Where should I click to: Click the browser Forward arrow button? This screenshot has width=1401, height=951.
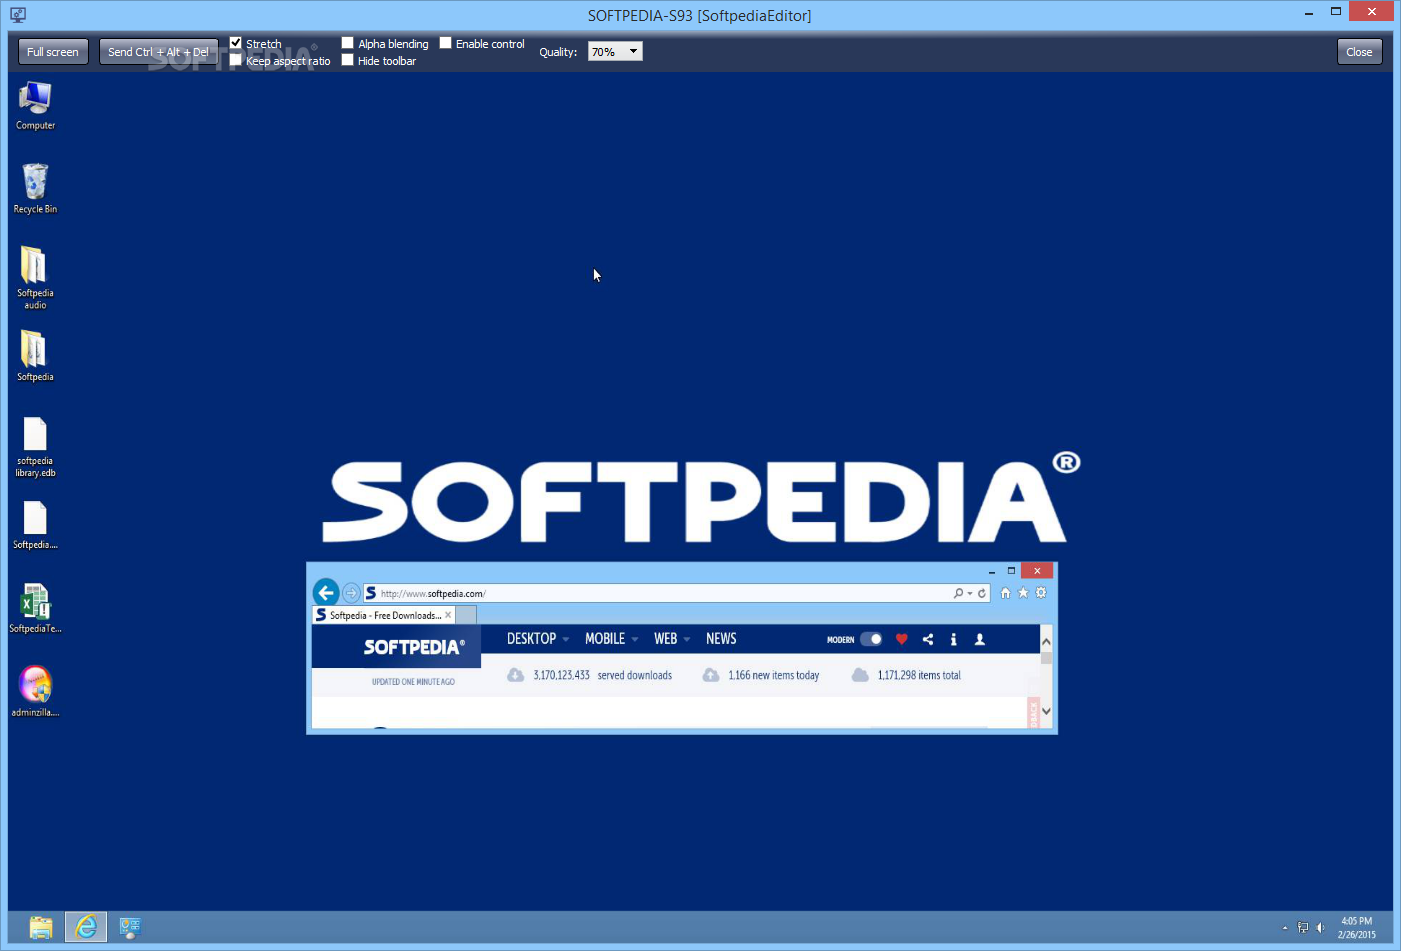click(x=351, y=593)
